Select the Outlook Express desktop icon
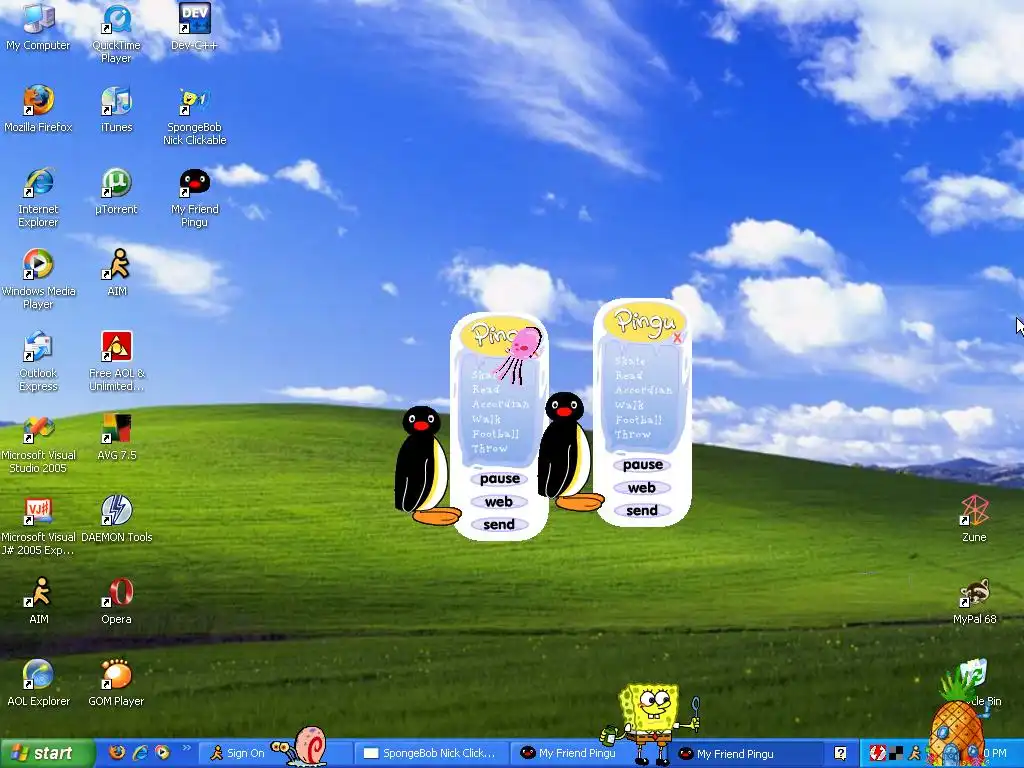This screenshot has width=1024, height=768. pyautogui.click(x=38, y=362)
